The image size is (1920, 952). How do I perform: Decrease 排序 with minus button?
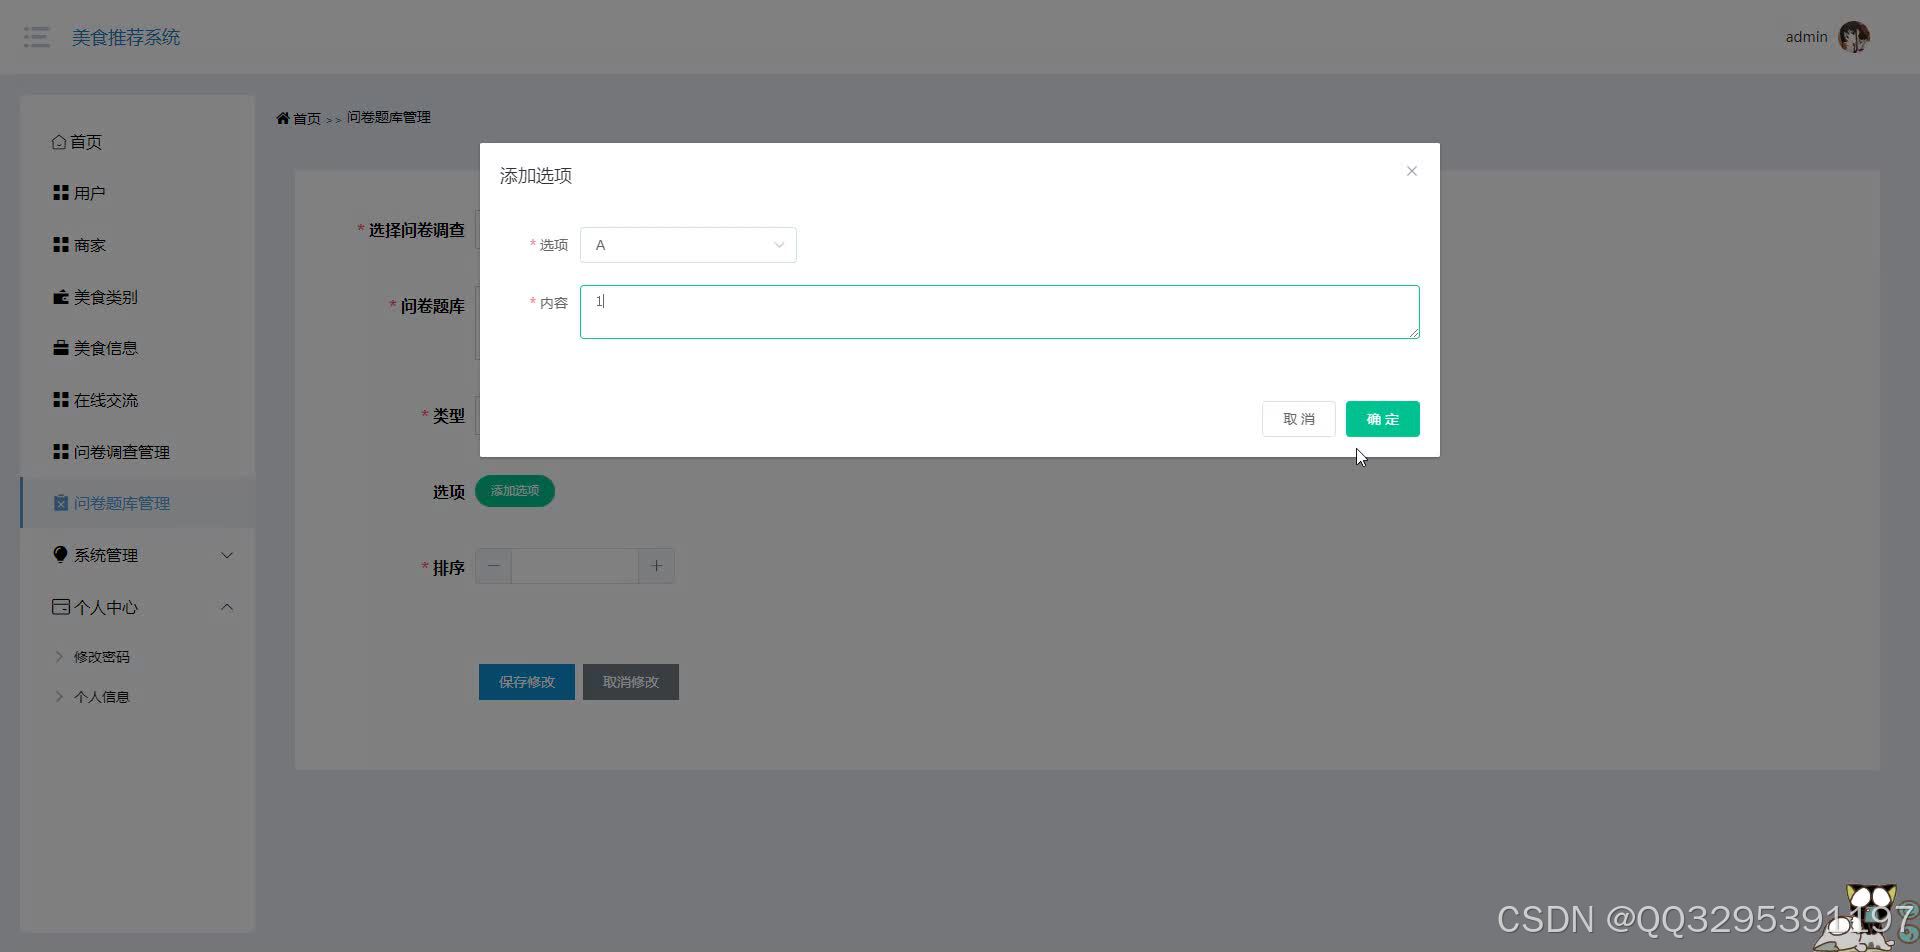pyautogui.click(x=493, y=566)
